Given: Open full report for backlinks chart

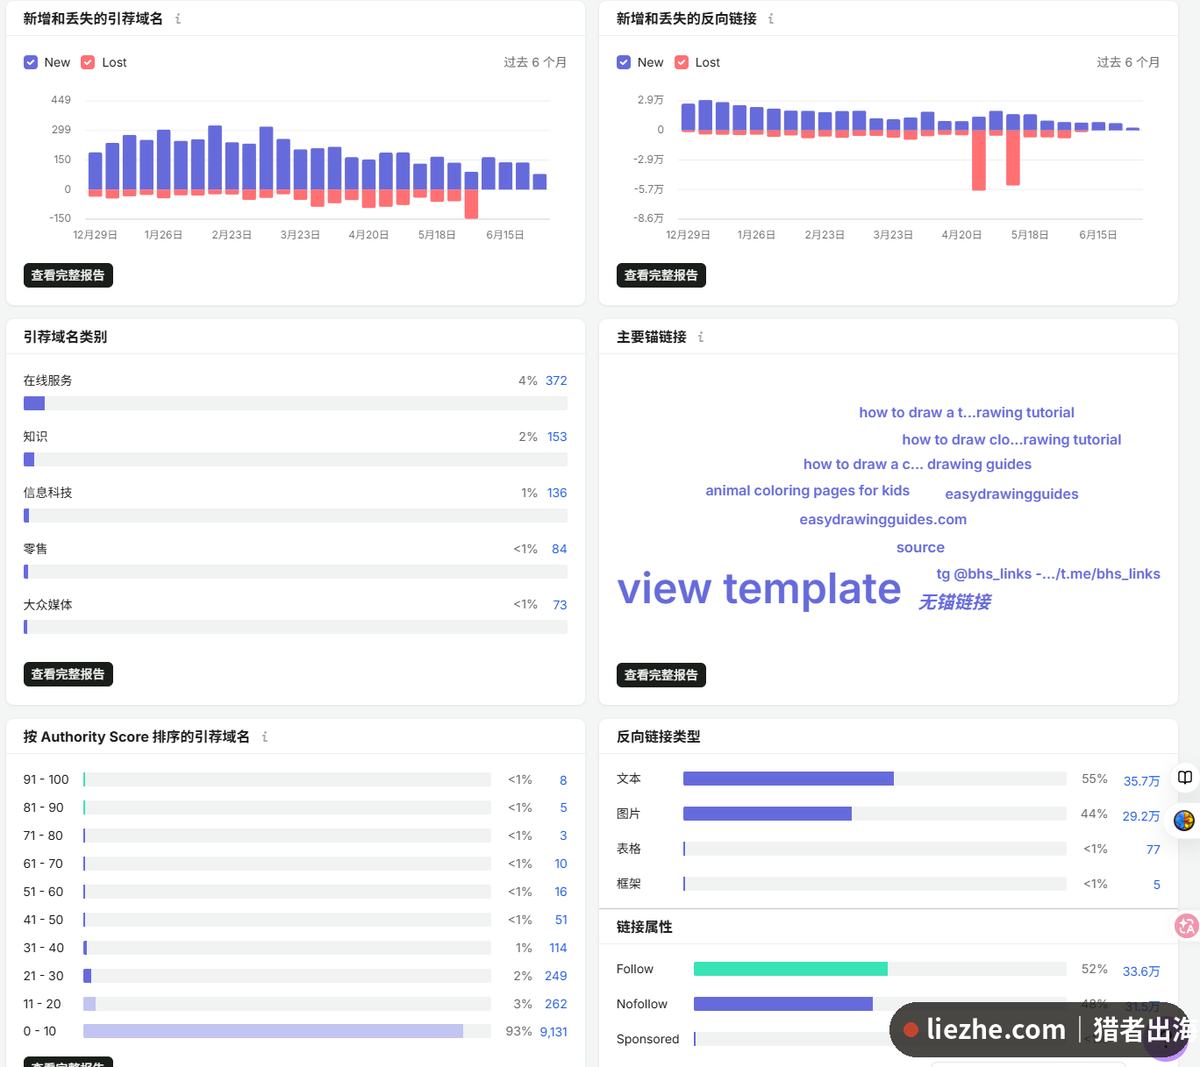Looking at the screenshot, I should (x=661, y=275).
